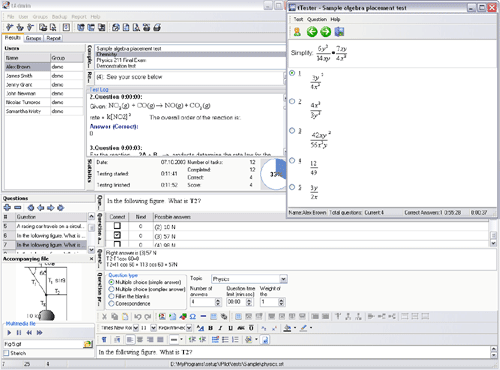Toggle the Stretch checkbox
Image resolution: width=500 pixels, height=370 pixels.
pyautogui.click(x=6, y=353)
